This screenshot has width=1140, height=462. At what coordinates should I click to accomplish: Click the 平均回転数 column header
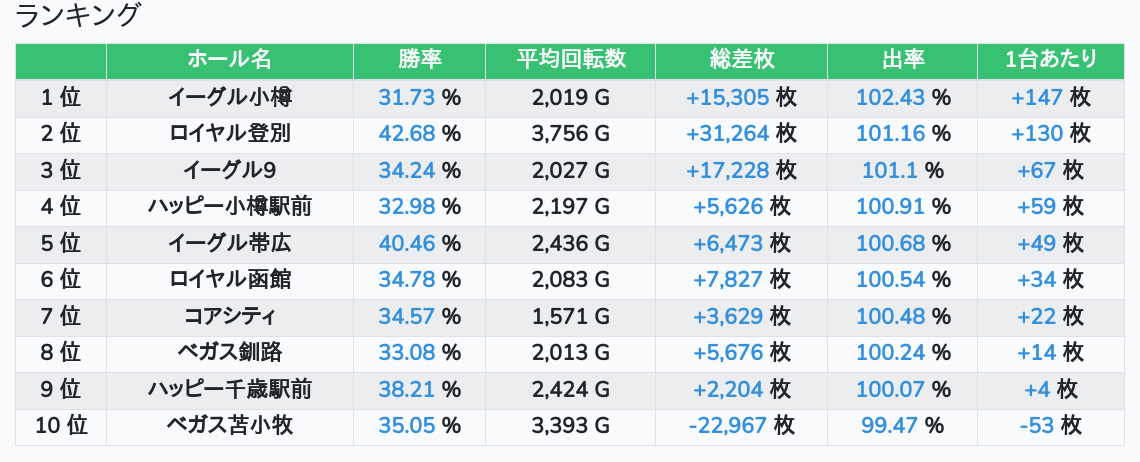[570, 60]
